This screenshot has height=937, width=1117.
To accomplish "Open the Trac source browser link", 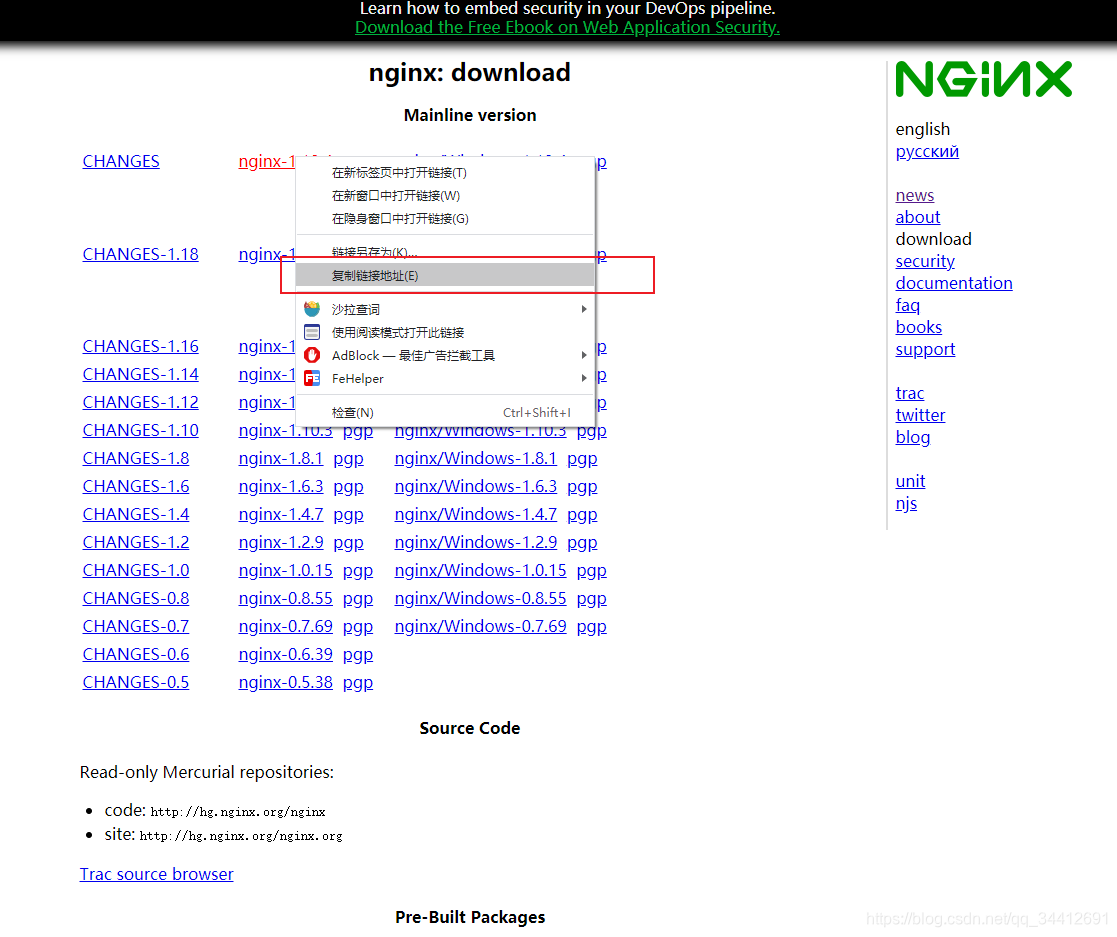I will click(157, 874).
